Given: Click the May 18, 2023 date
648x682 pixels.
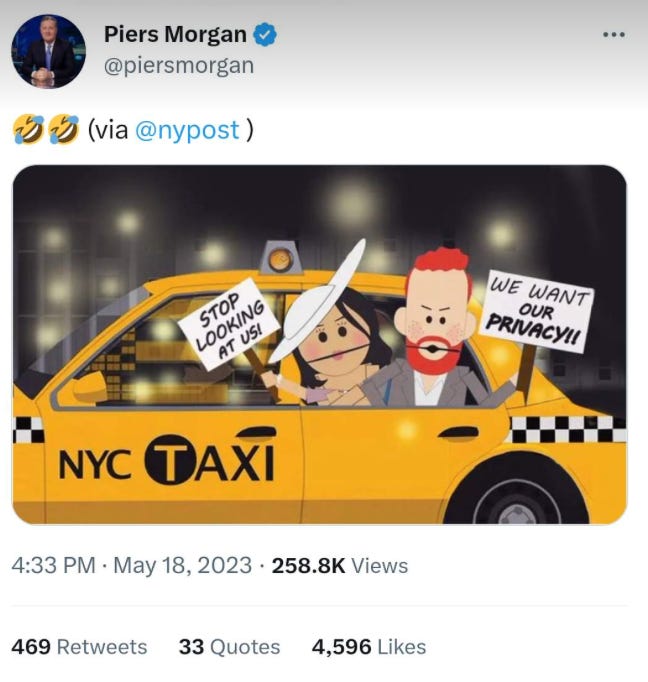Looking at the screenshot, I should coord(183,565).
